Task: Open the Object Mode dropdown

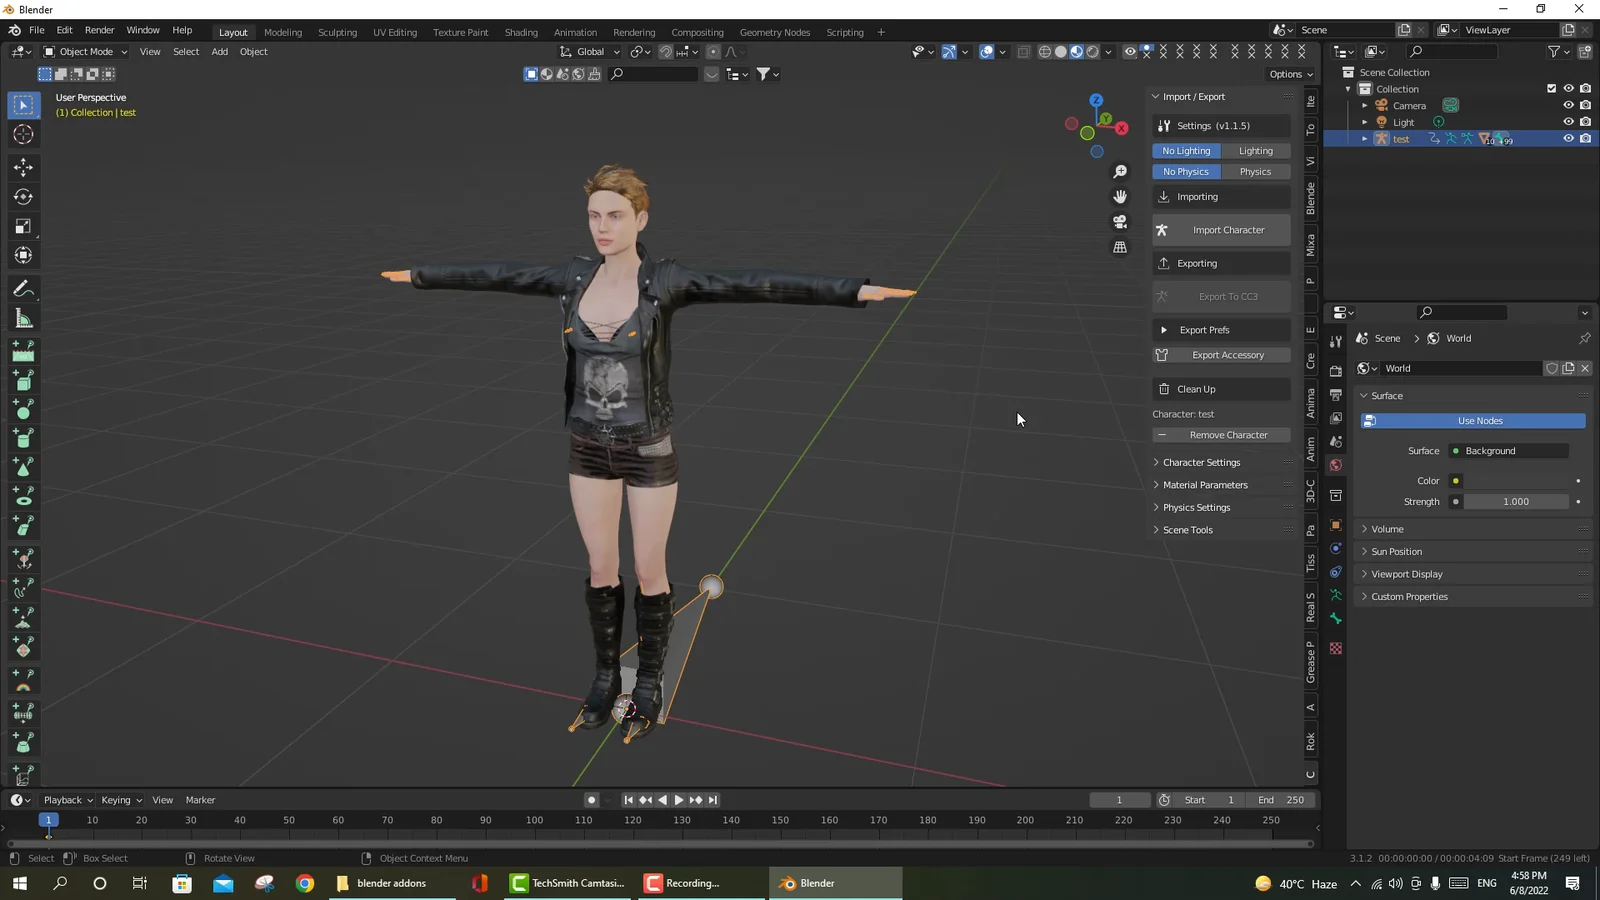Action: [x=86, y=52]
